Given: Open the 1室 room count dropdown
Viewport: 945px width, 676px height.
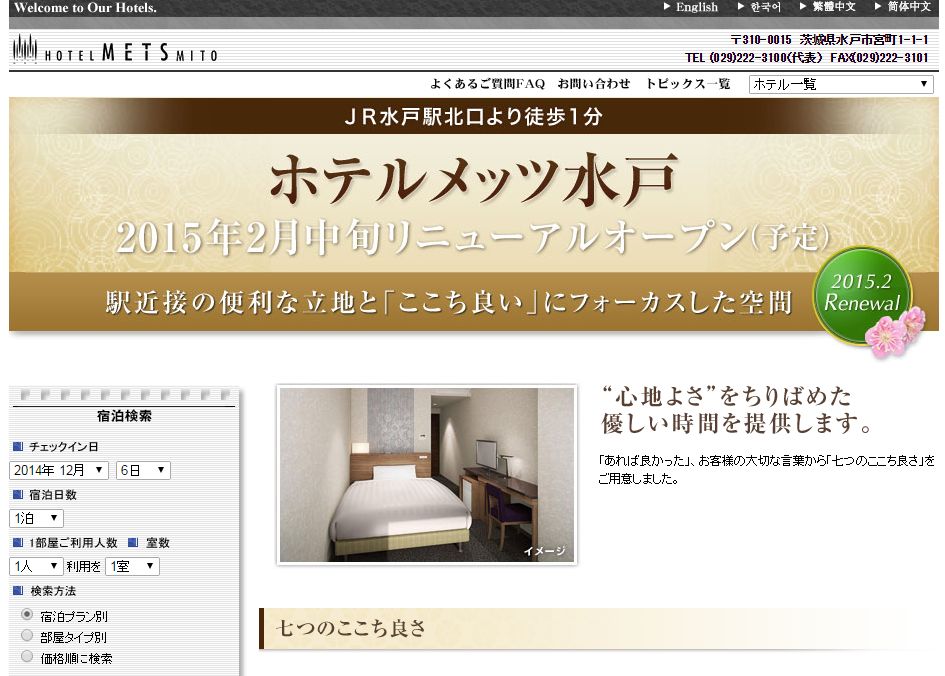Looking at the screenshot, I should point(132,566).
